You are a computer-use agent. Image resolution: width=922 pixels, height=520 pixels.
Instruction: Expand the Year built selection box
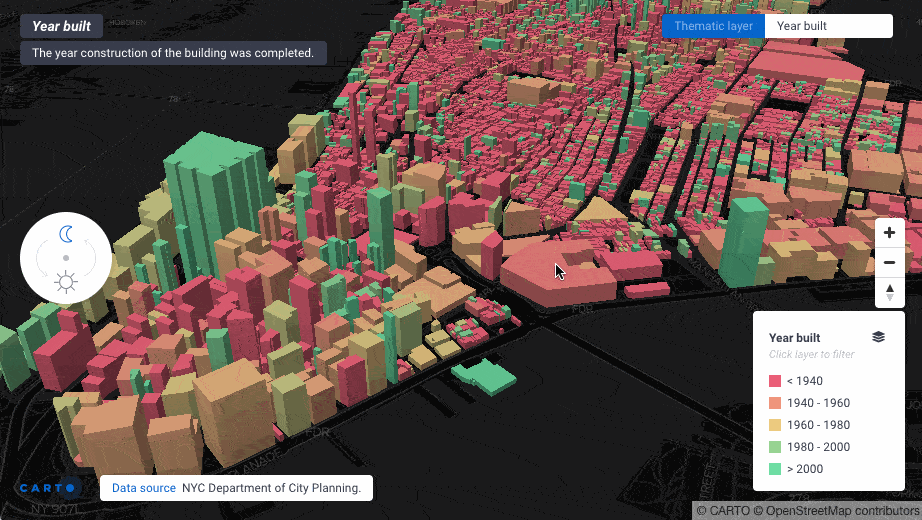point(828,26)
